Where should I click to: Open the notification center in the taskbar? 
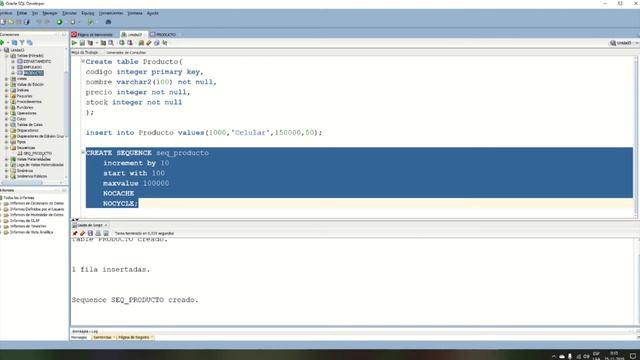pos(633,356)
